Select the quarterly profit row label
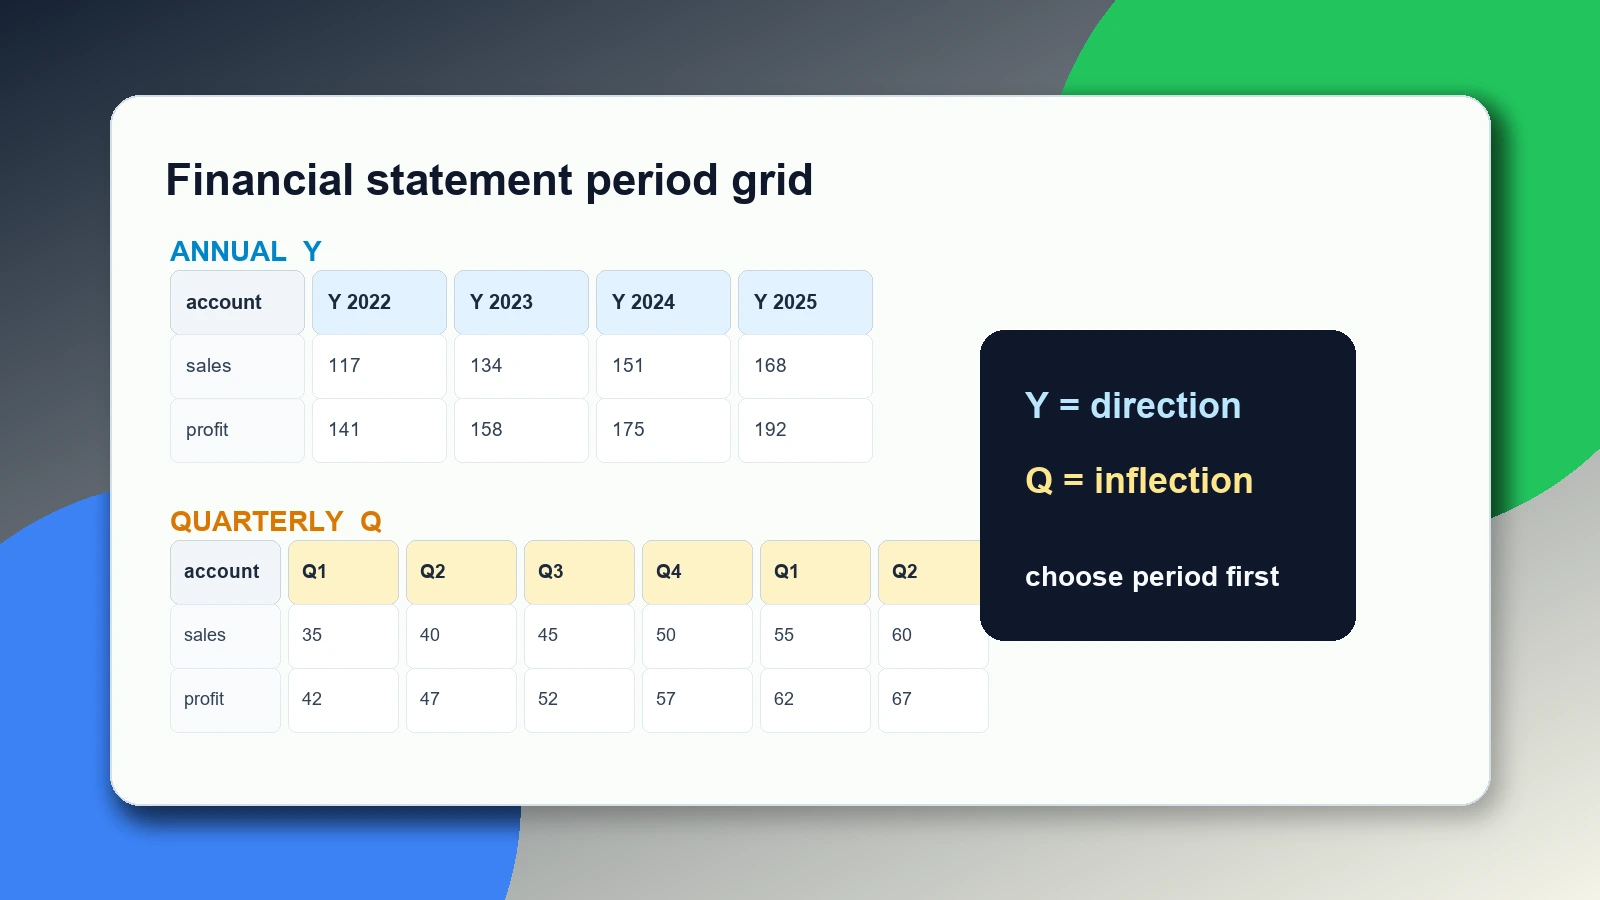Screen dimensions: 1600x900 (225, 700)
